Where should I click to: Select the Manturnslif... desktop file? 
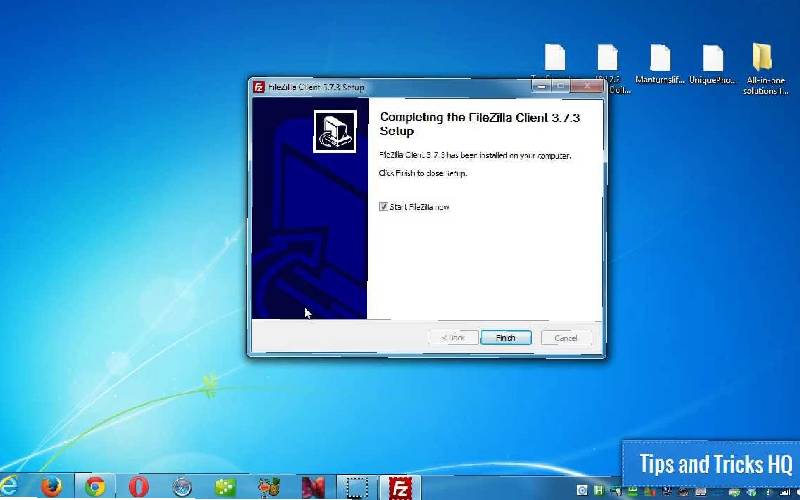(660, 64)
